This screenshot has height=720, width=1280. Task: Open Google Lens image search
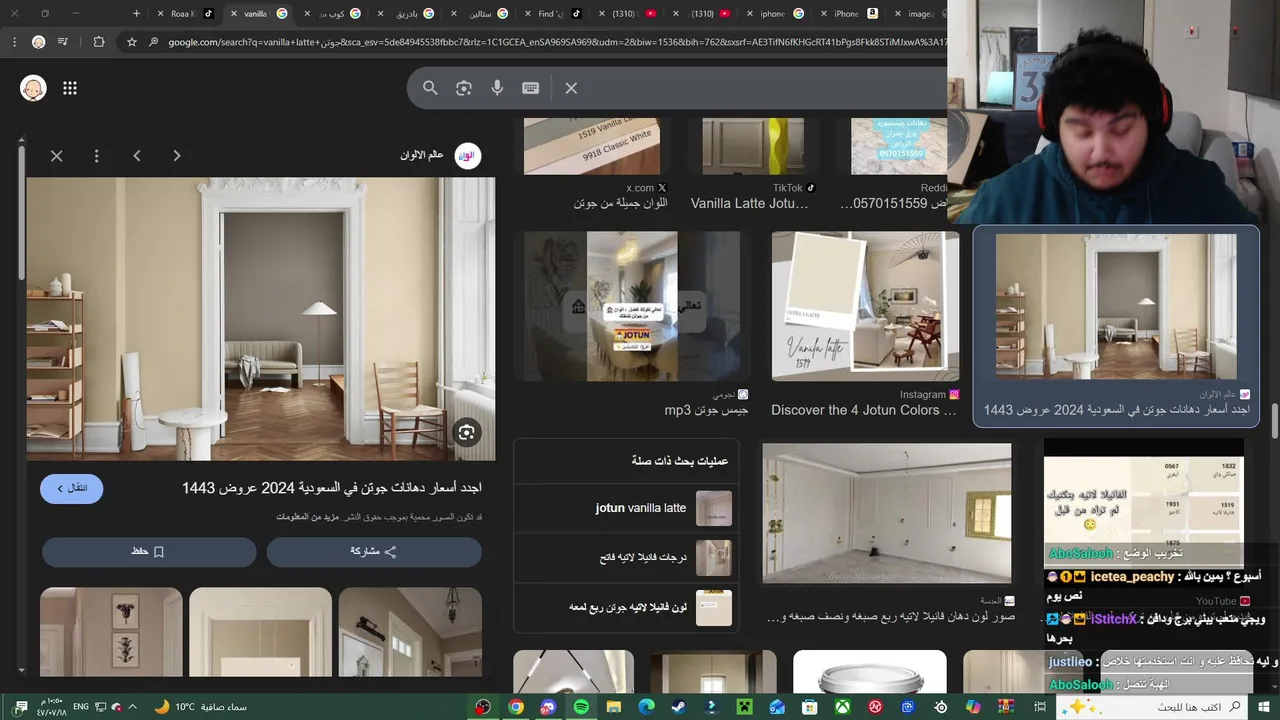tap(464, 88)
